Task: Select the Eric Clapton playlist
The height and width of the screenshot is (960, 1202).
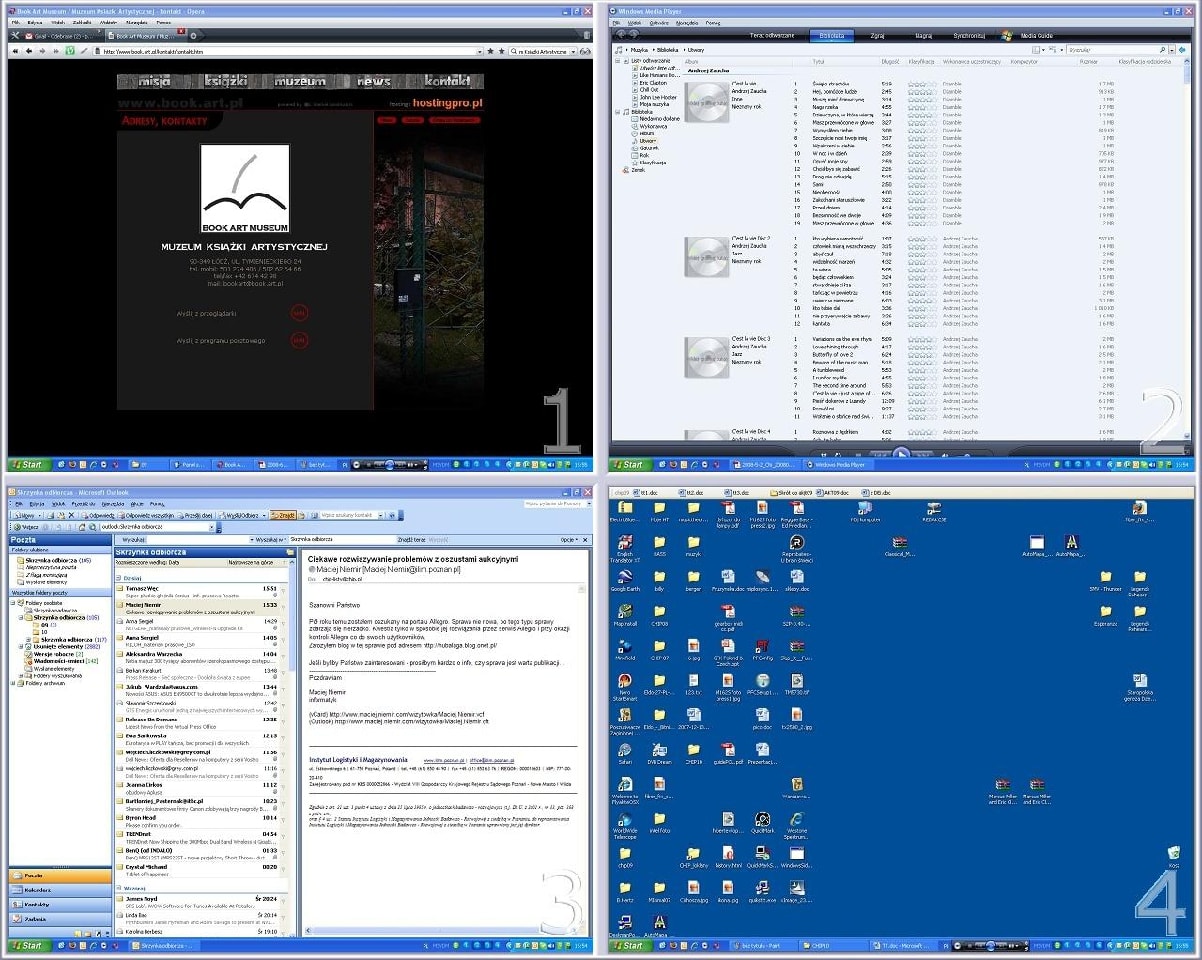Action: pyautogui.click(x=651, y=82)
